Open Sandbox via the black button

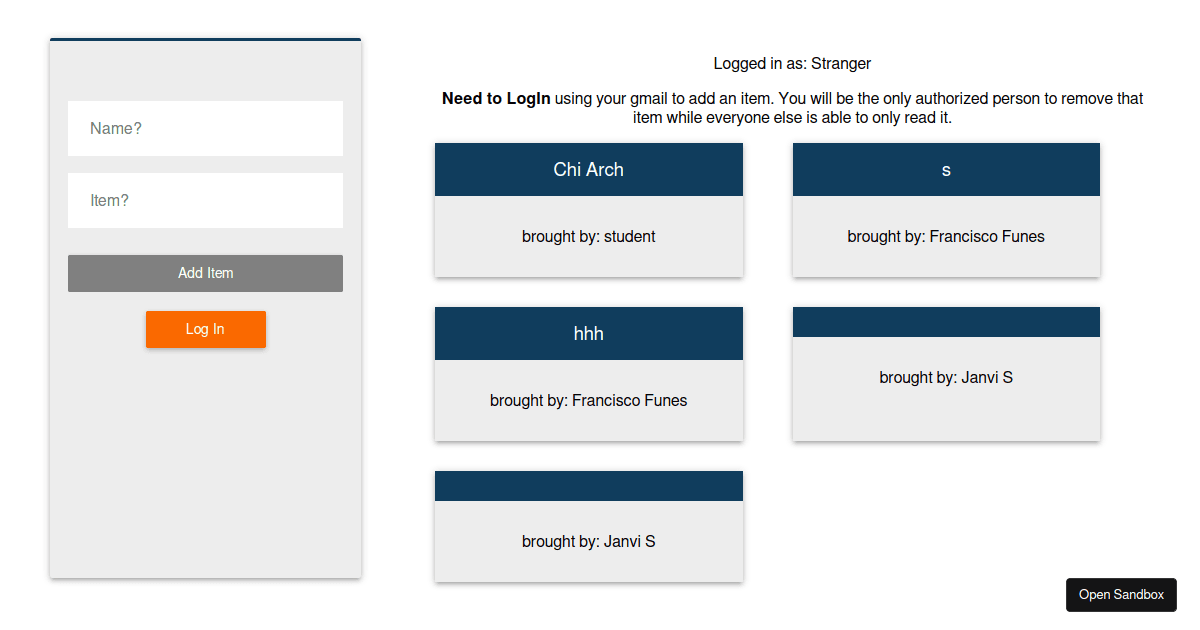click(1121, 595)
